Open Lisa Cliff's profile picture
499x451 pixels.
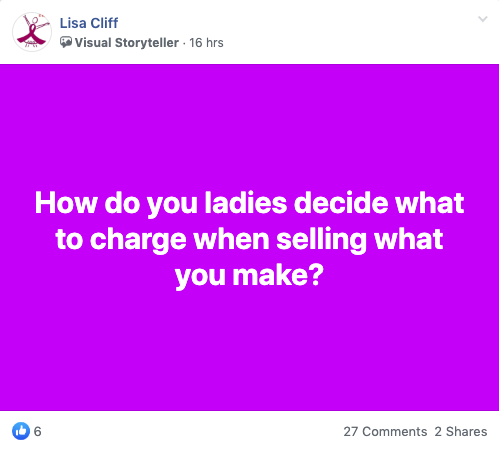point(32,32)
